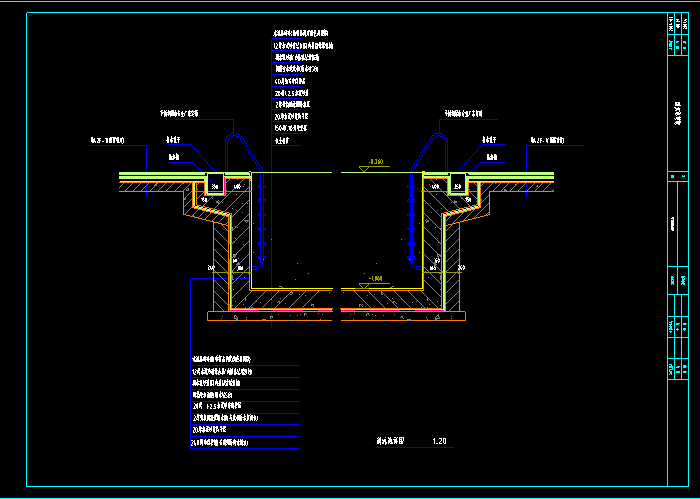Screen dimensions: 700x499
Task: Select last line of bottom annotation list
Action: pos(220,442)
